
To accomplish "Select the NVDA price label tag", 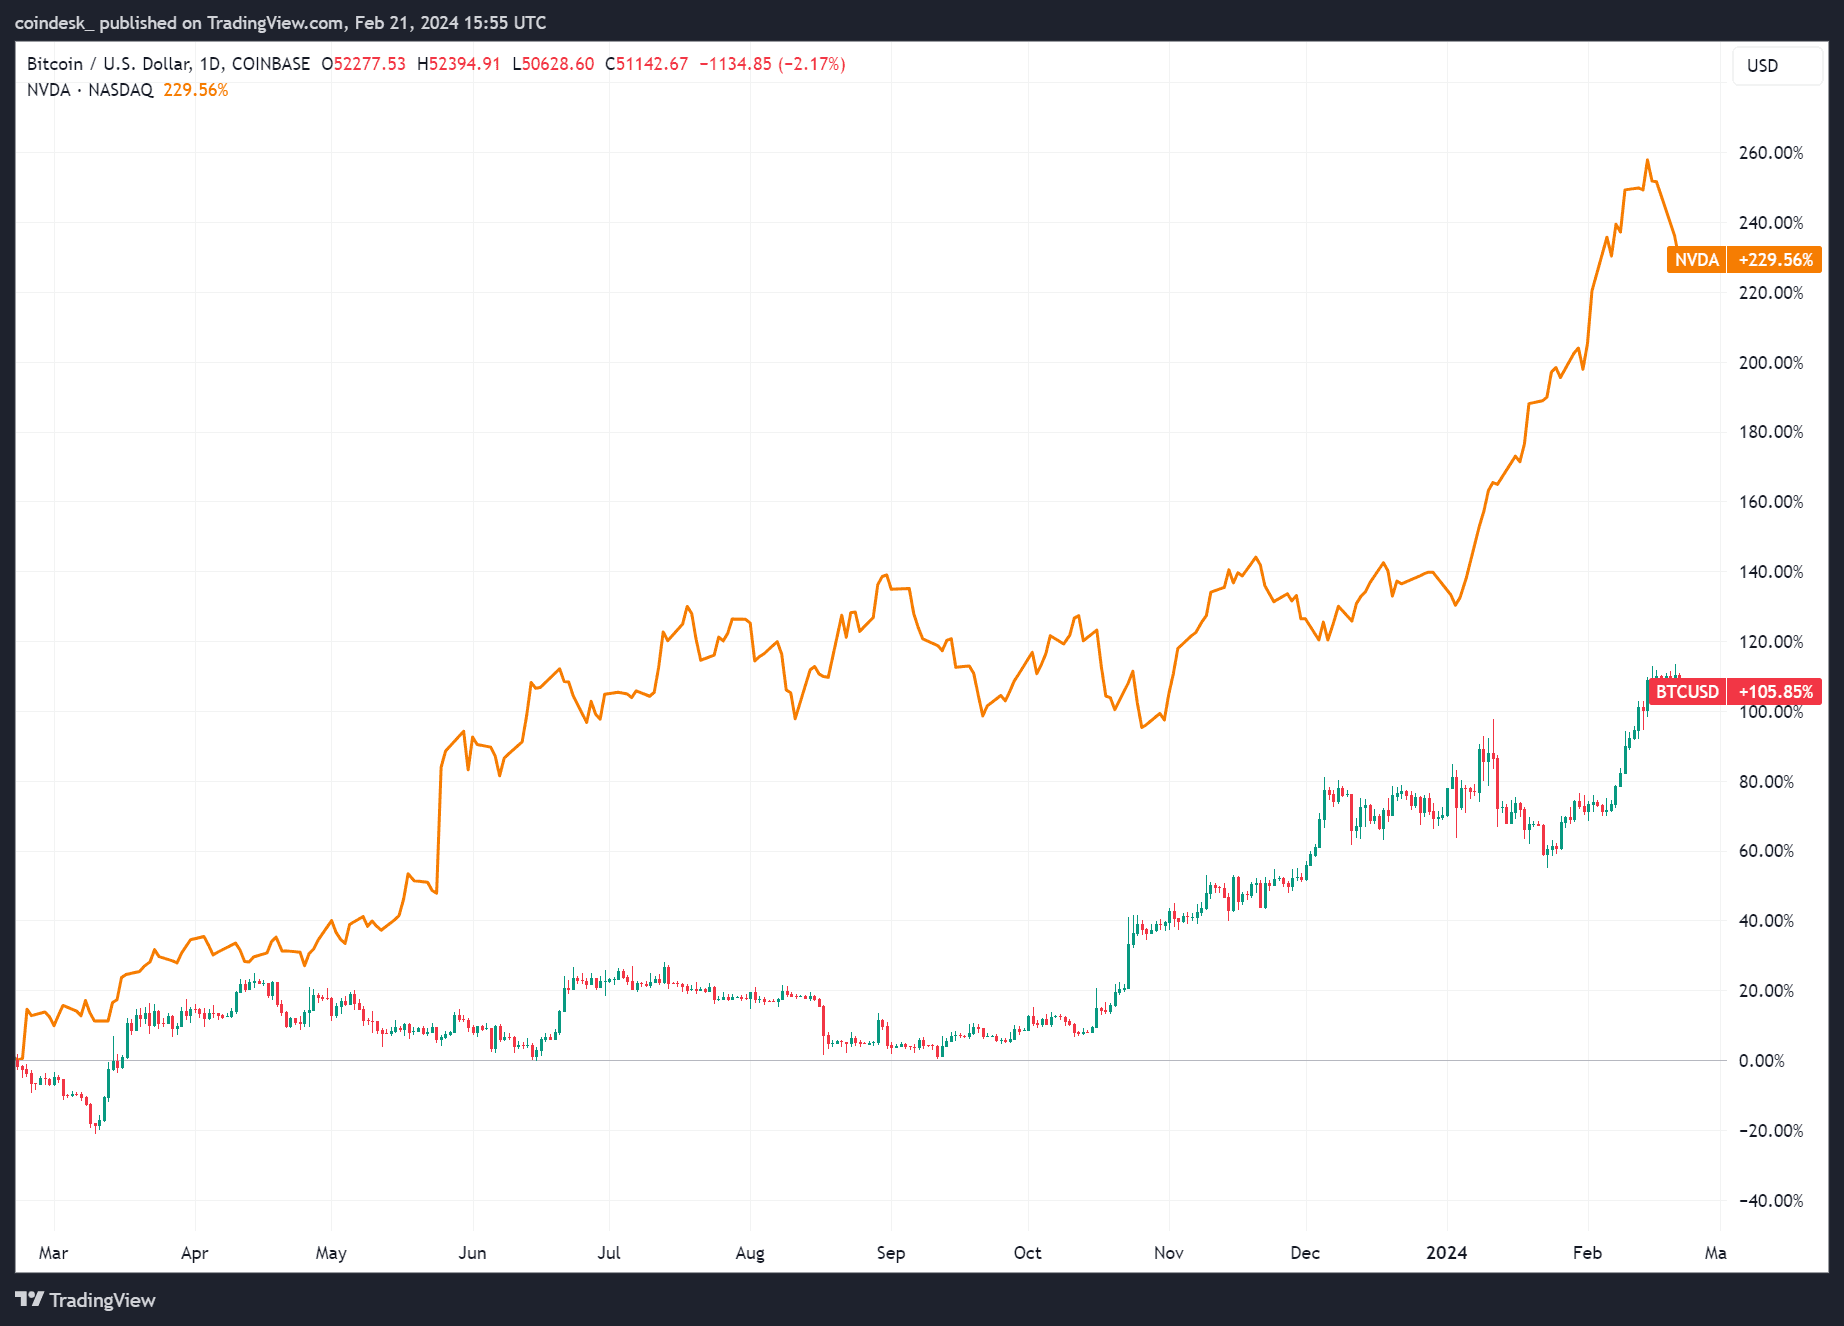I will click(1696, 260).
